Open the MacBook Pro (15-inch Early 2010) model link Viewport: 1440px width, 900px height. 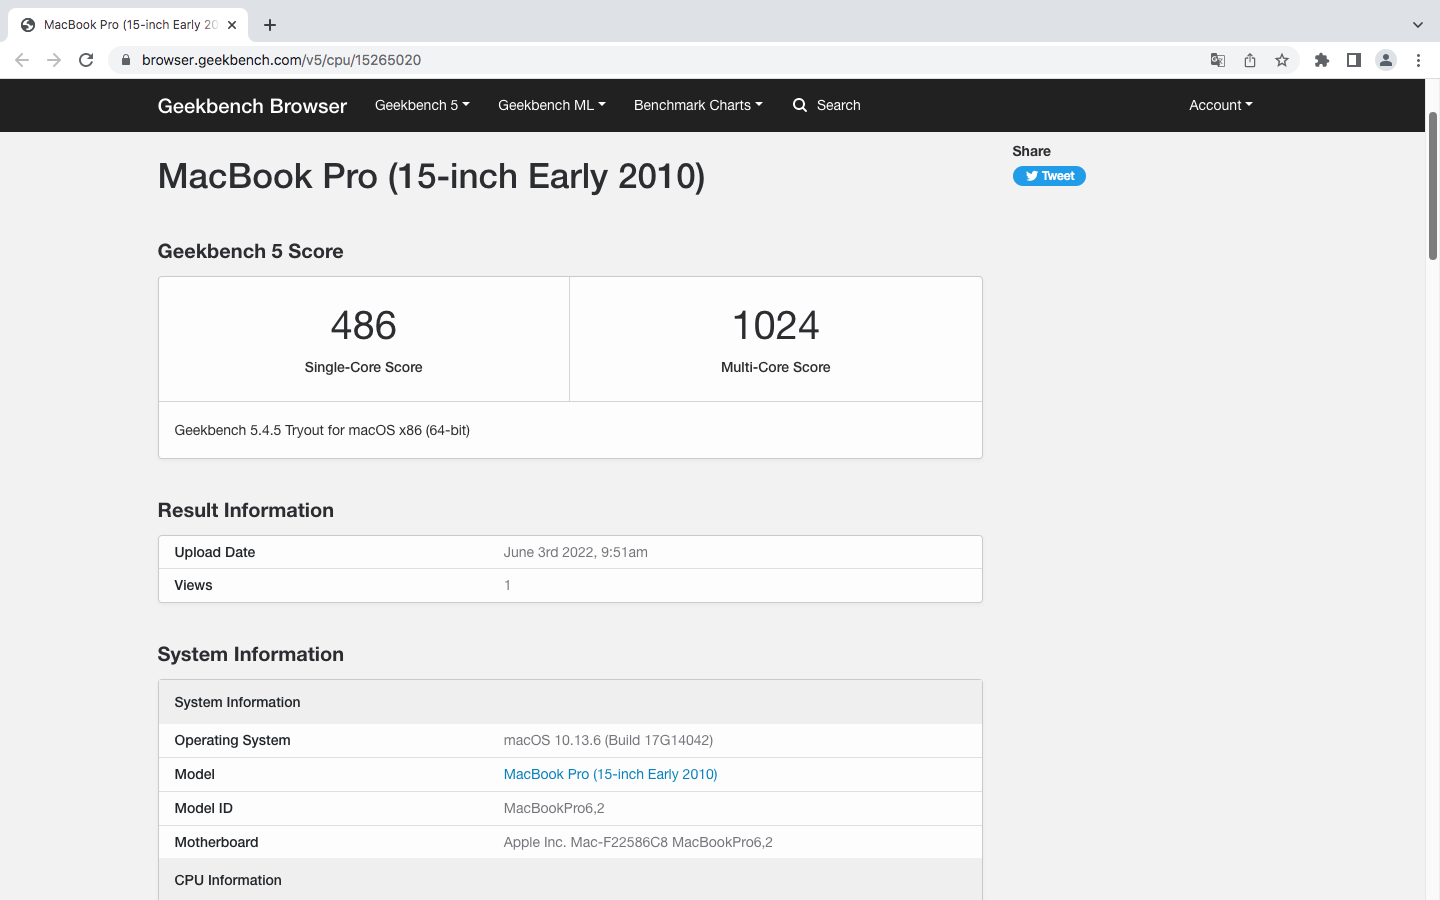tap(610, 774)
